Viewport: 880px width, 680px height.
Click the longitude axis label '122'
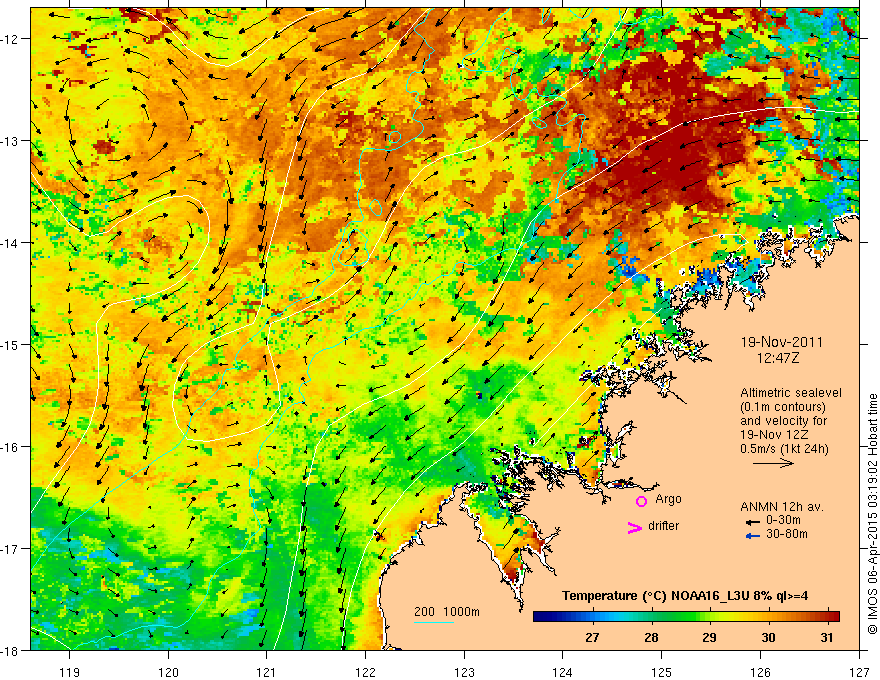pos(365,672)
